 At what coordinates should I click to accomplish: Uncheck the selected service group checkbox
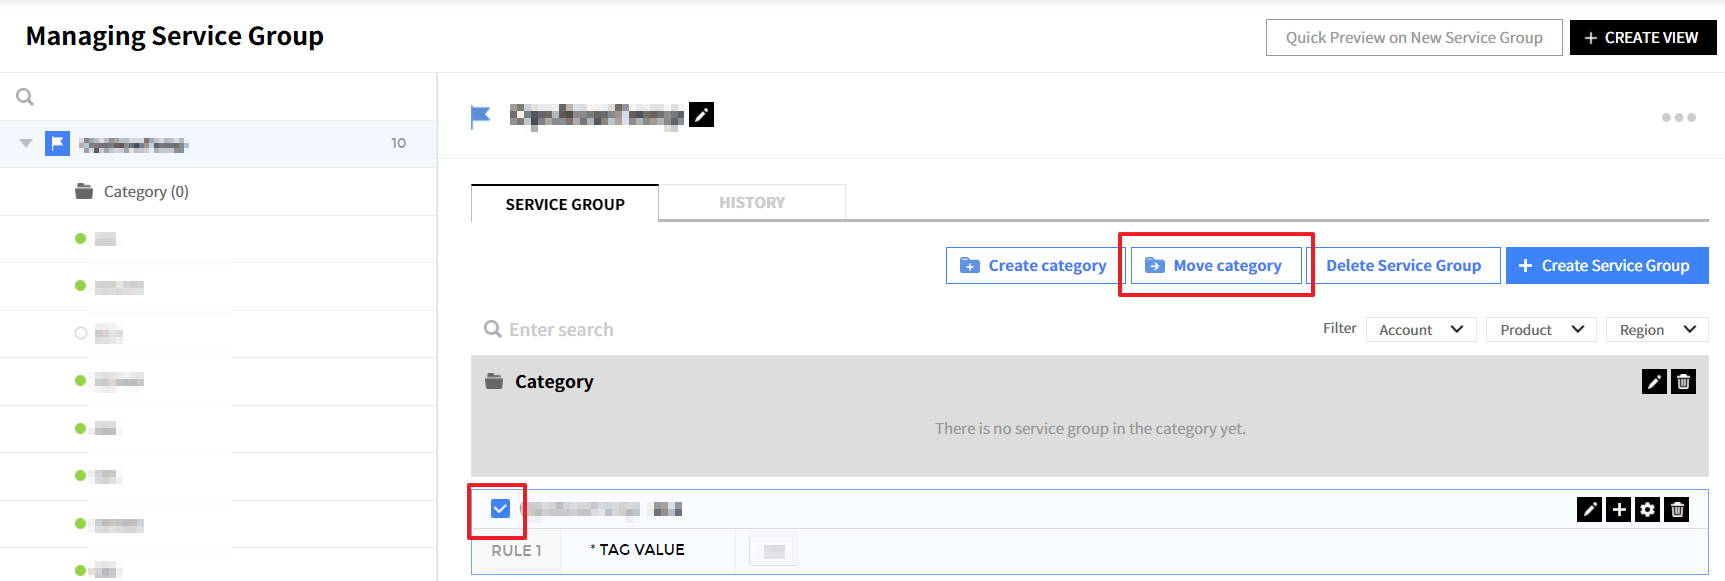coord(501,509)
